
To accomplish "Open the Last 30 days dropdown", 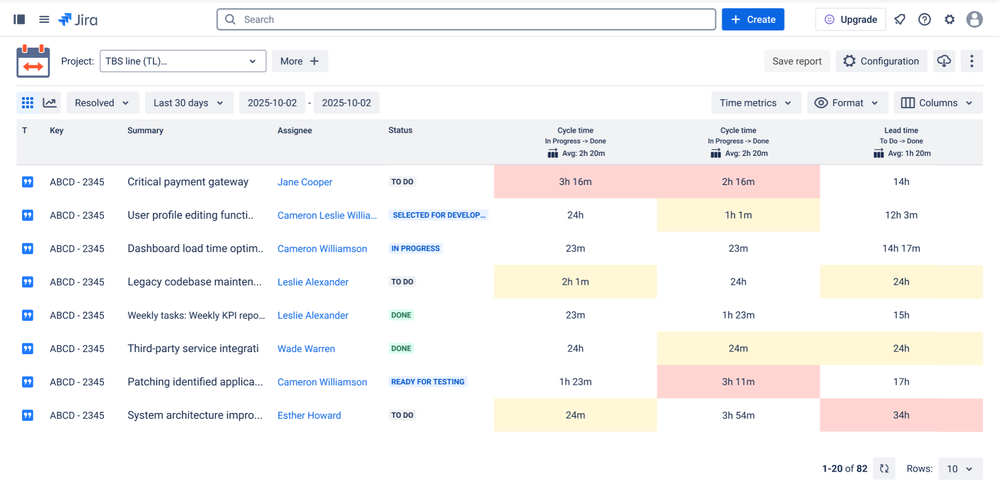I will [188, 103].
